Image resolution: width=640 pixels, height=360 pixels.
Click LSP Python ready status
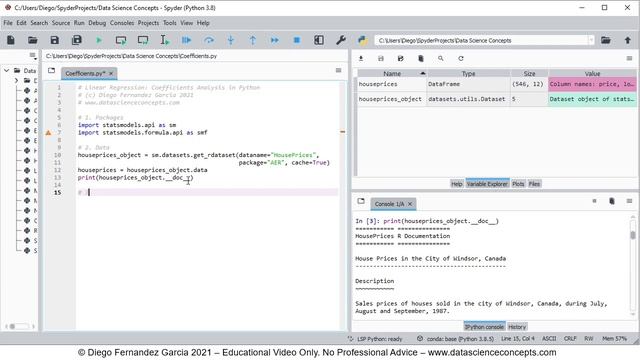pos(375,339)
